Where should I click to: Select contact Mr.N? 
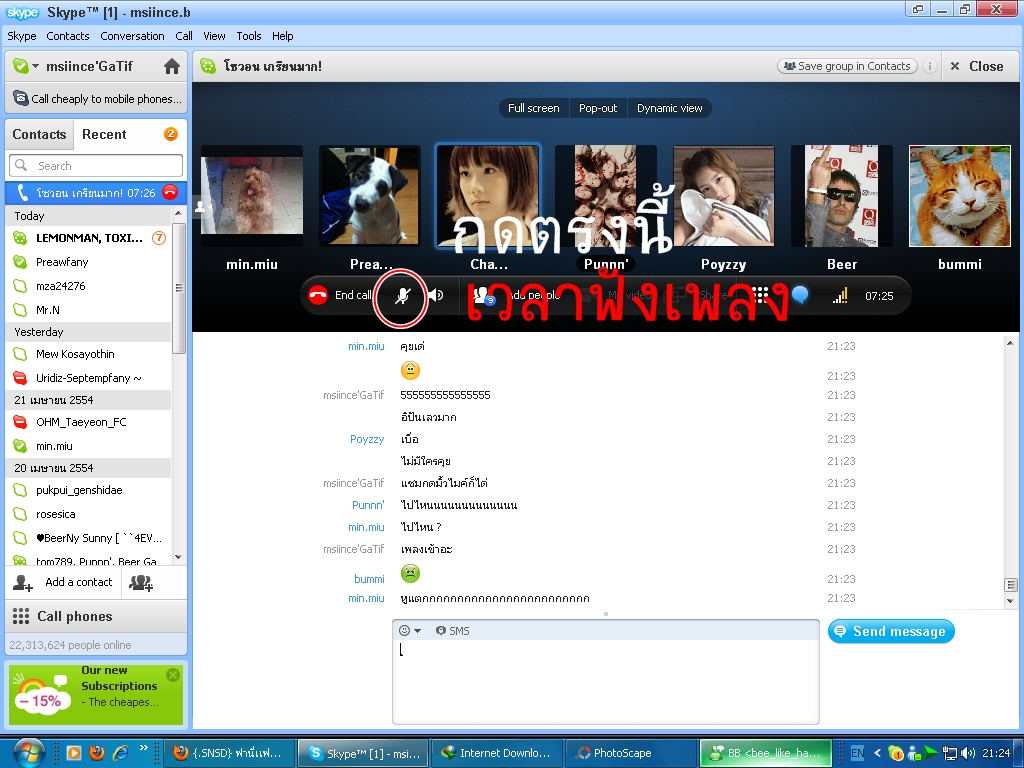click(x=89, y=310)
